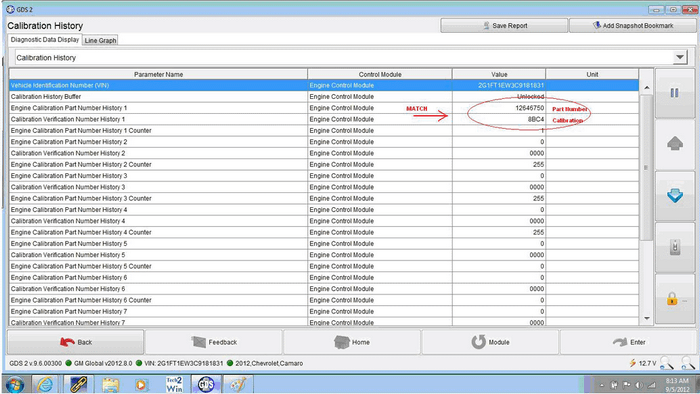Select Engine Calibration Part Number History 4 Counter

(x=324, y=232)
